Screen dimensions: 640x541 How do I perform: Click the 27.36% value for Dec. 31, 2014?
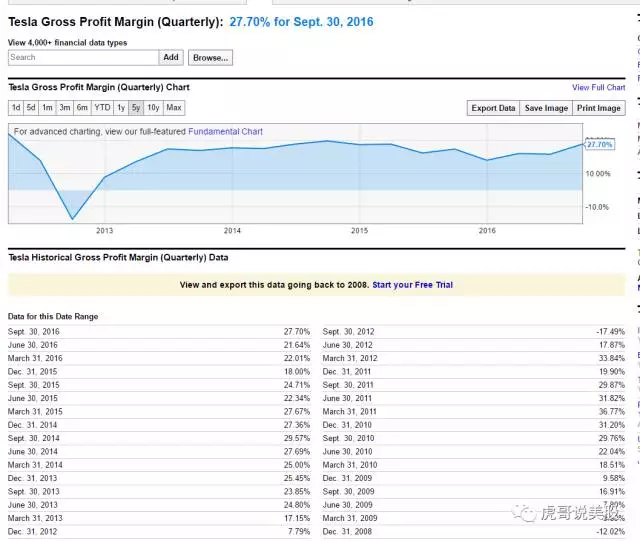[297, 425]
